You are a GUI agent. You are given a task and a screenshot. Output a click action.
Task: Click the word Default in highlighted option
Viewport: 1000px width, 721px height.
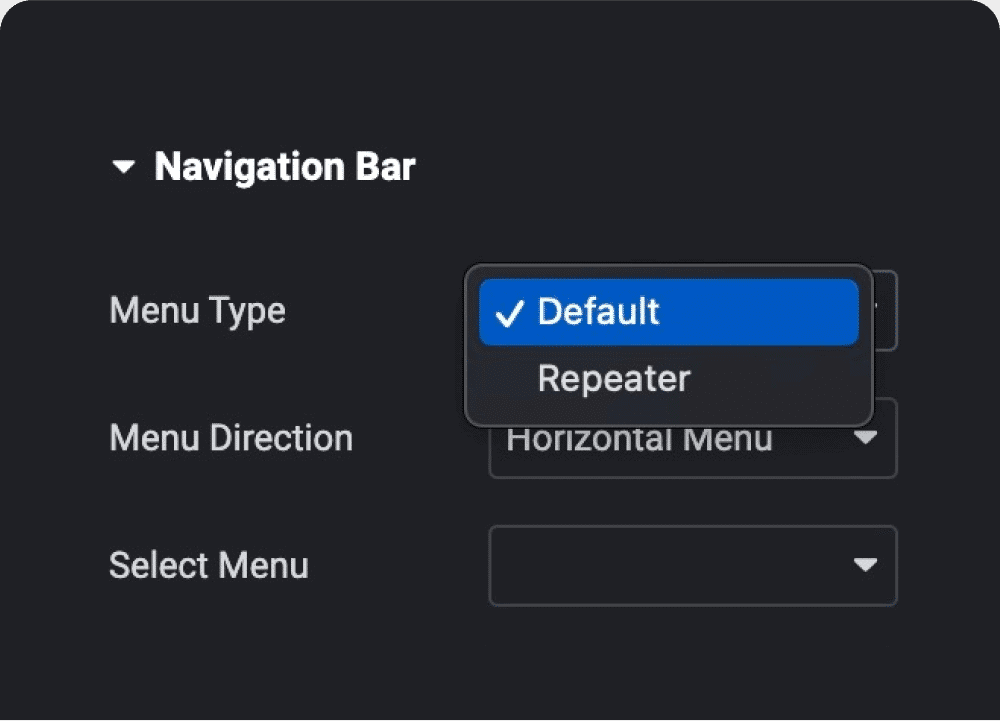click(x=598, y=312)
